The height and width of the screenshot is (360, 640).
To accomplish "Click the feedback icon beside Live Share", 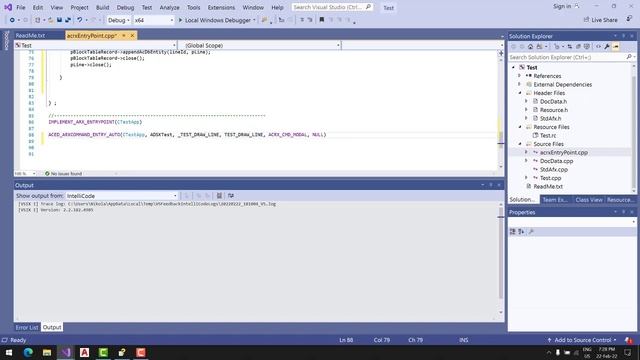I will pos(629,19).
